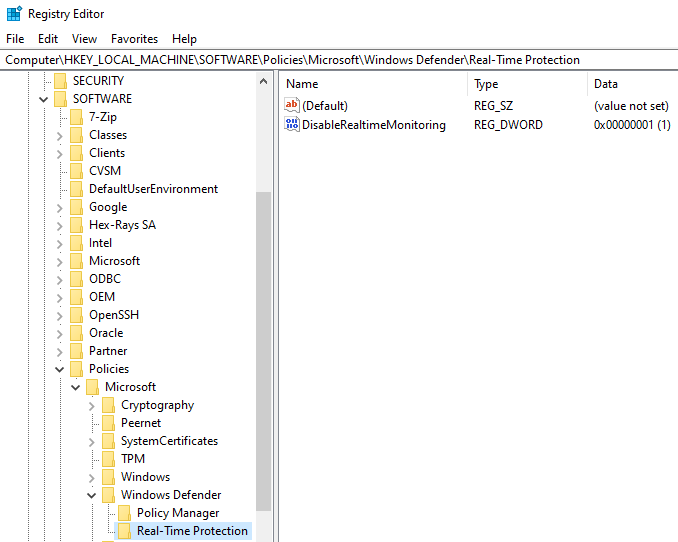Click the DisableRealtimeMonitoring DWORD value icon
Viewport: 678px width, 542px height.
point(292,125)
